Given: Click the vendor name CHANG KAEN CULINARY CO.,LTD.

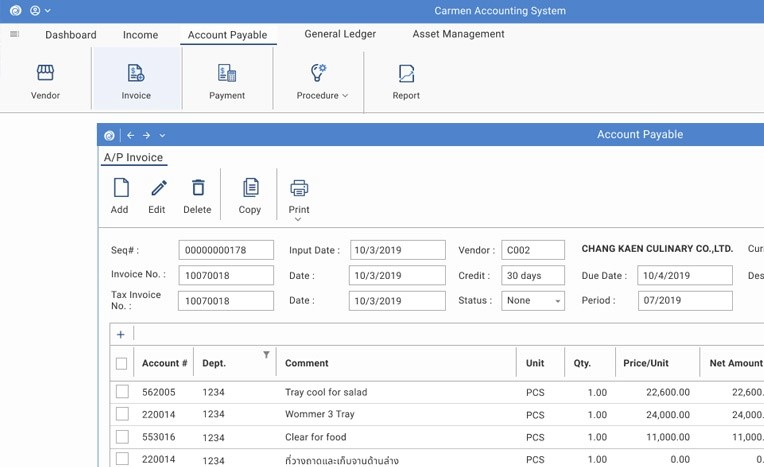Looking at the screenshot, I should (657, 249).
